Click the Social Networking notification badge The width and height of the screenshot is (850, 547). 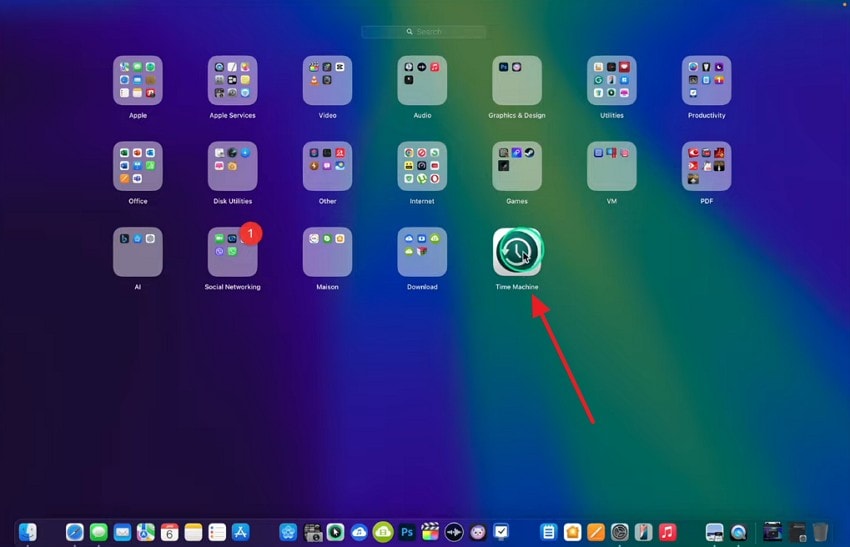click(x=250, y=233)
